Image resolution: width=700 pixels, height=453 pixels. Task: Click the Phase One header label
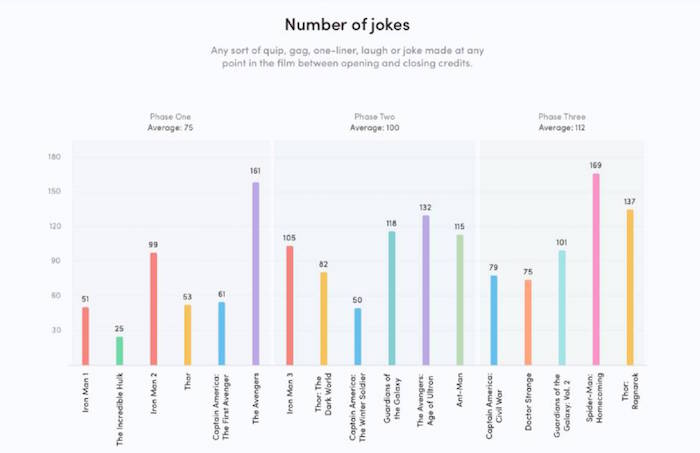[x=170, y=116]
